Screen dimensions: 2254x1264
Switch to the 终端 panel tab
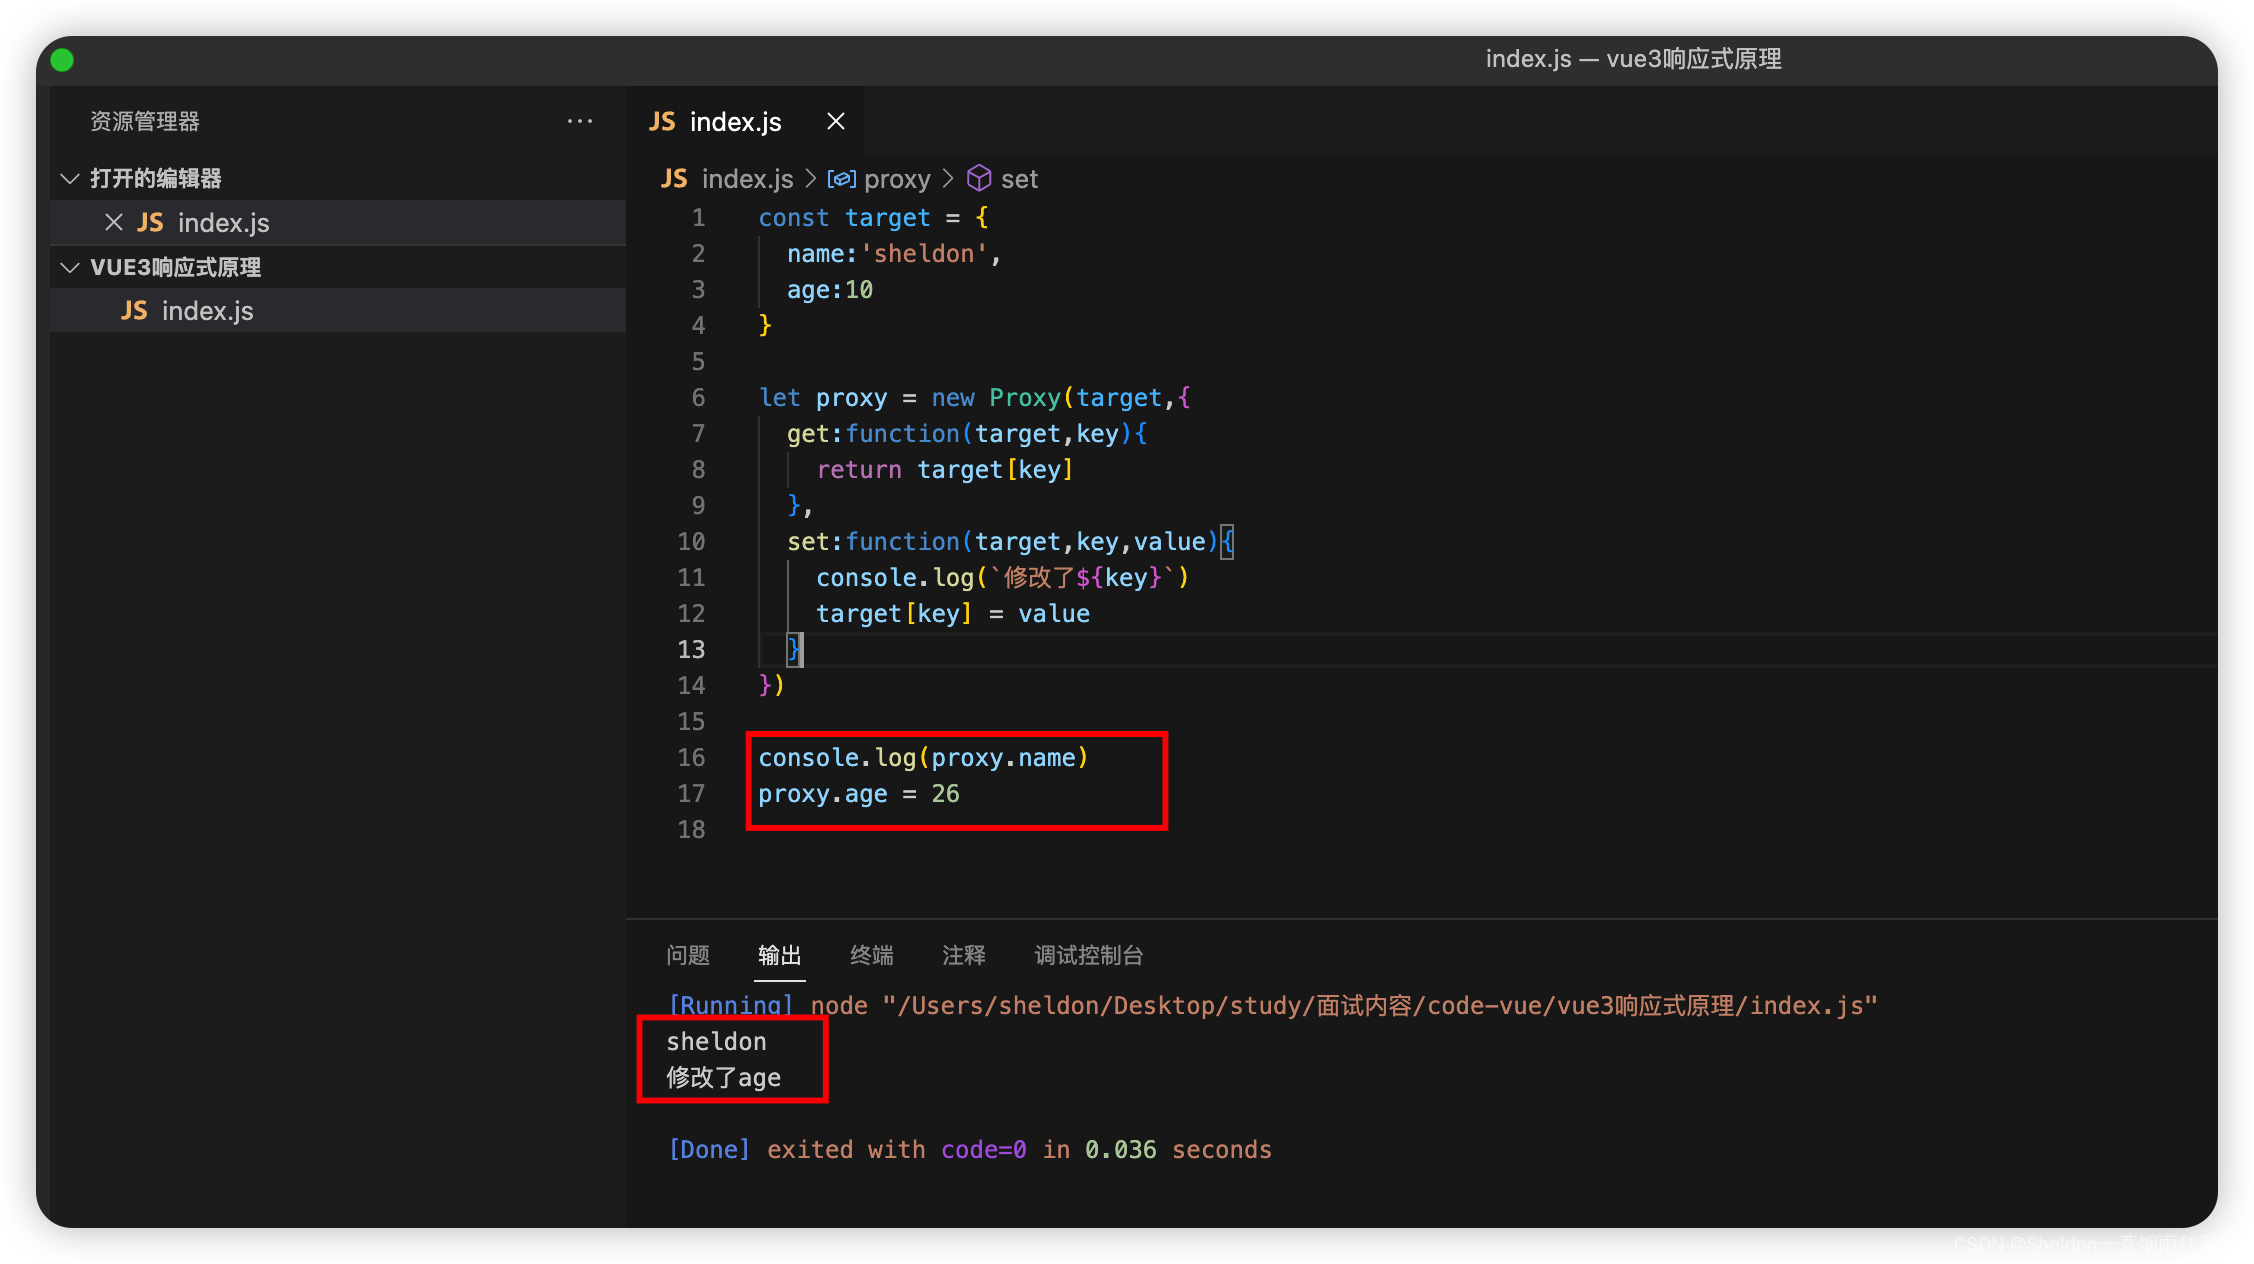point(871,955)
